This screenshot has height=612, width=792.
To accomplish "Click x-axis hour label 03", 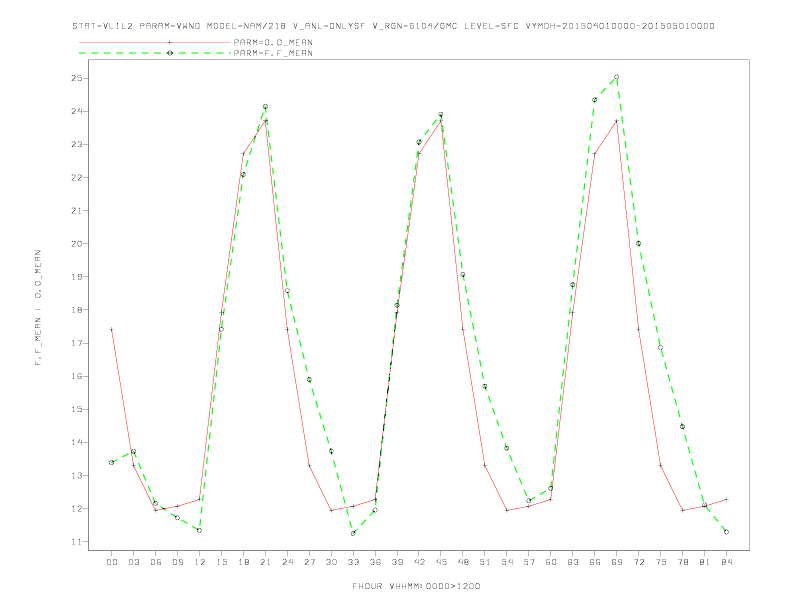I will tap(133, 562).
